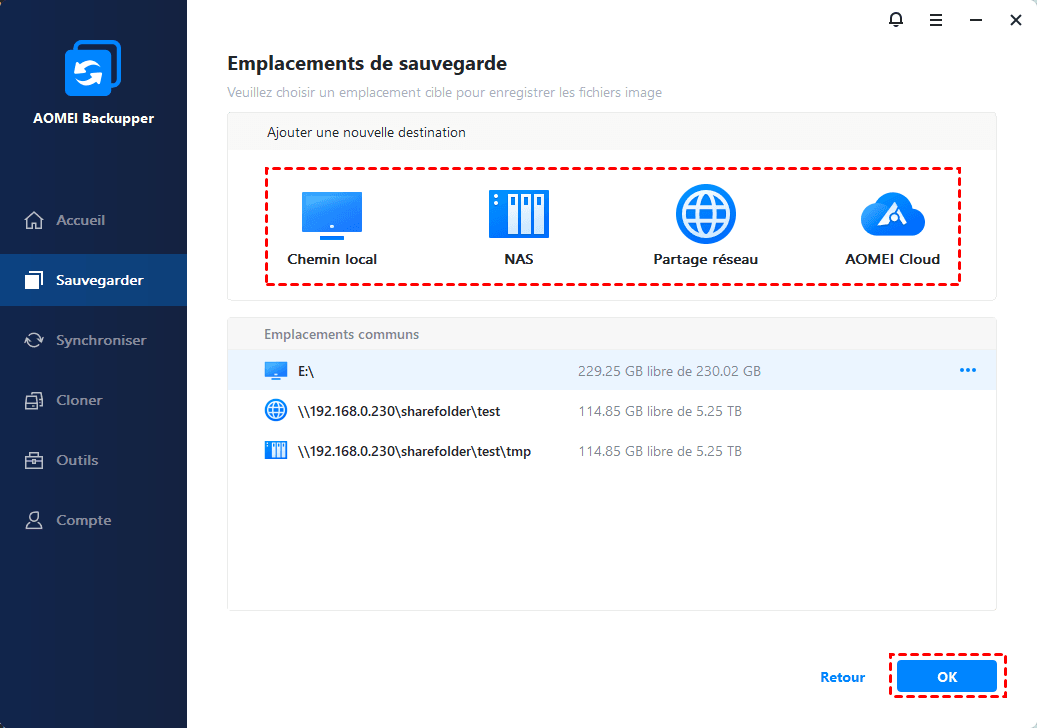Select the Chemin local monitor icon
1037x728 pixels.
332,216
